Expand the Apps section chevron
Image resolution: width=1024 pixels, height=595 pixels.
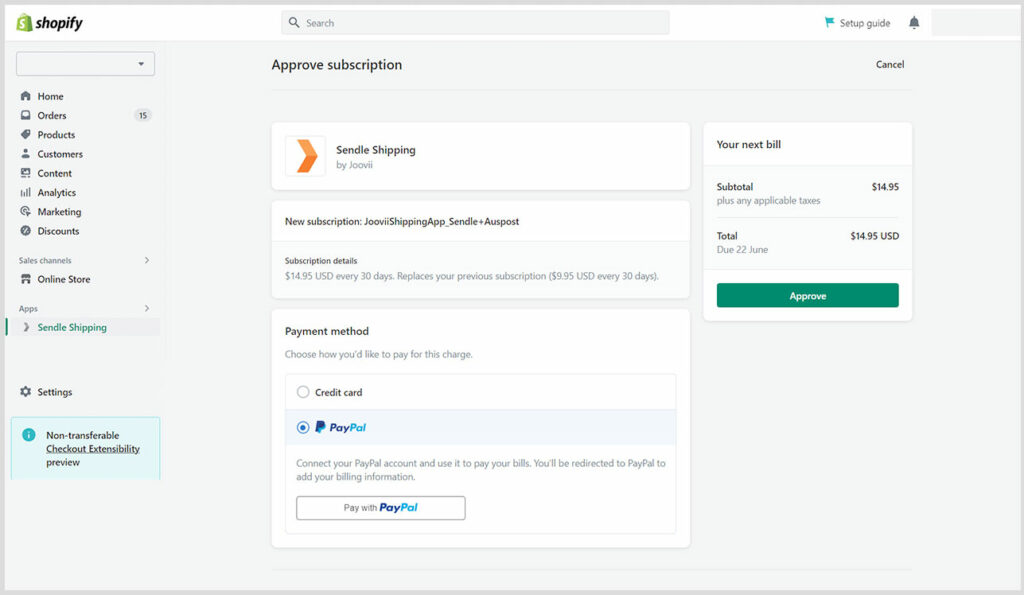tap(147, 308)
